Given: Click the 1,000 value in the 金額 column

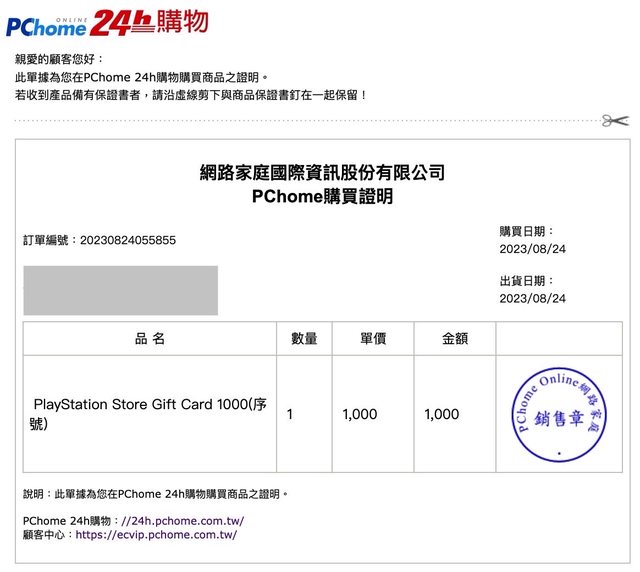Looking at the screenshot, I should coord(442,414).
